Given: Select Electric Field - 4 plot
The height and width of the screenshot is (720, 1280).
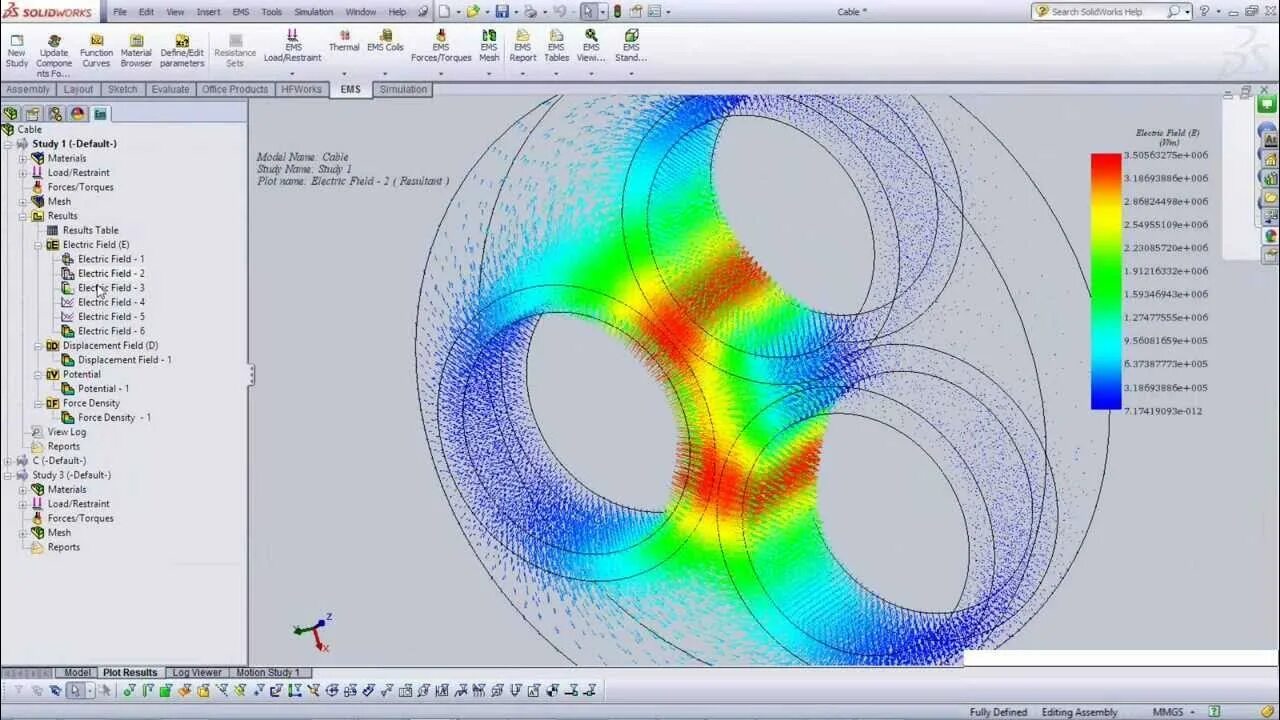Looking at the screenshot, I should pos(103,302).
